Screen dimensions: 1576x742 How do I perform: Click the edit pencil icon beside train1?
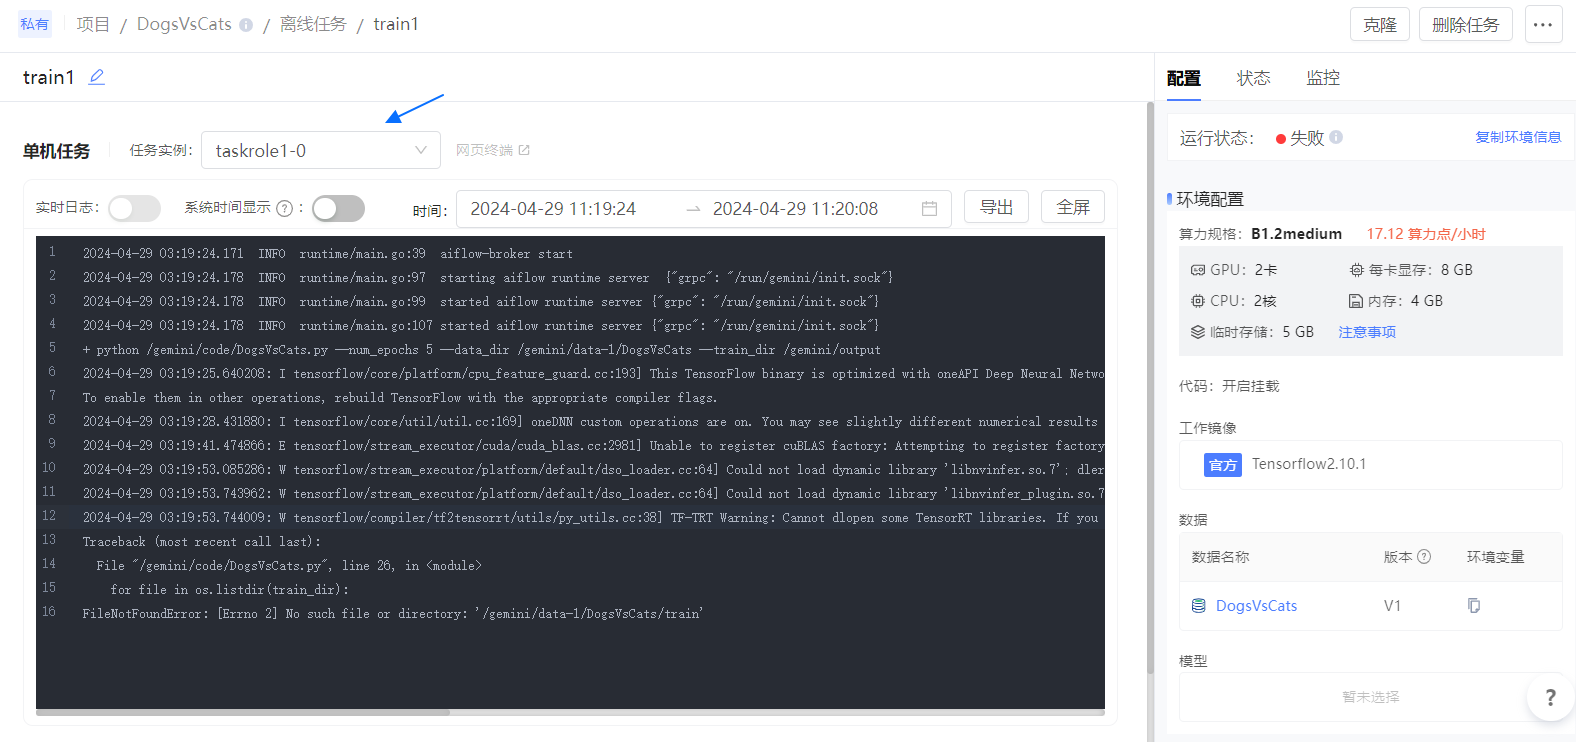tap(96, 77)
